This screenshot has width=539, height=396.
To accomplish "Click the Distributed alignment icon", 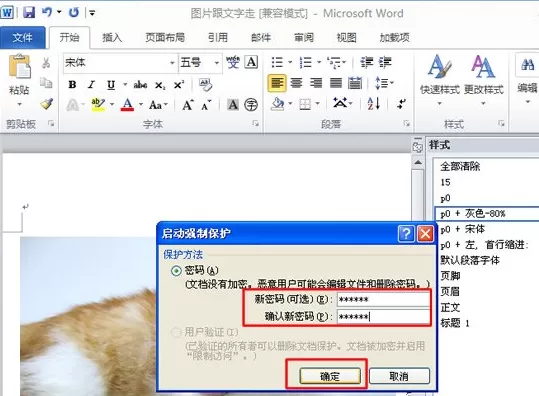I will tap(355, 83).
